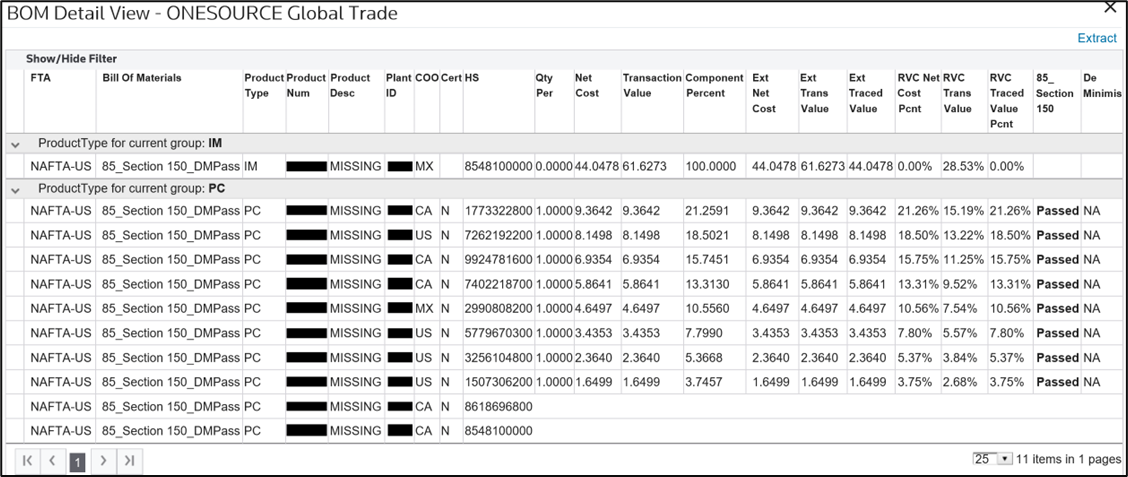Image resolution: width=1128 pixels, height=477 pixels.
Task: Go to the first page
Action: click(27, 460)
